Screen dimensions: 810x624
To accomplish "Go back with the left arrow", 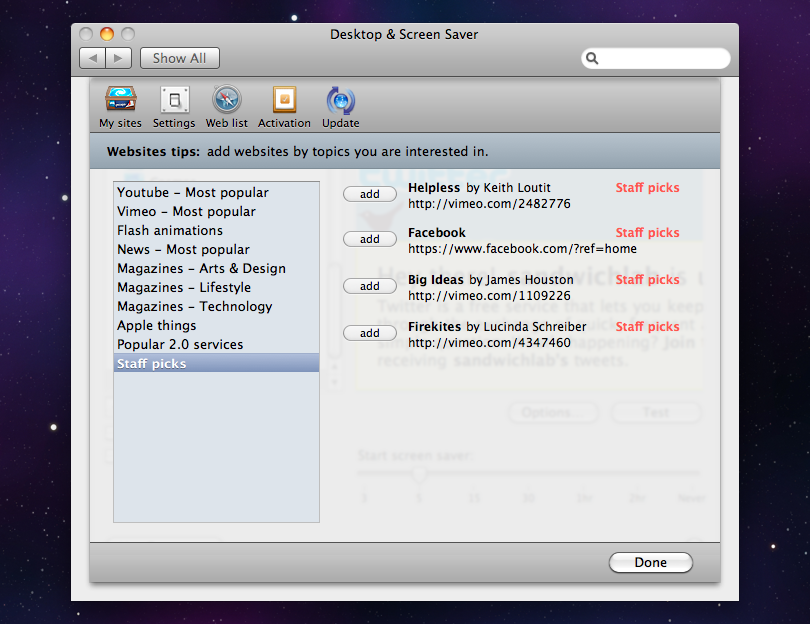I will coord(93,59).
